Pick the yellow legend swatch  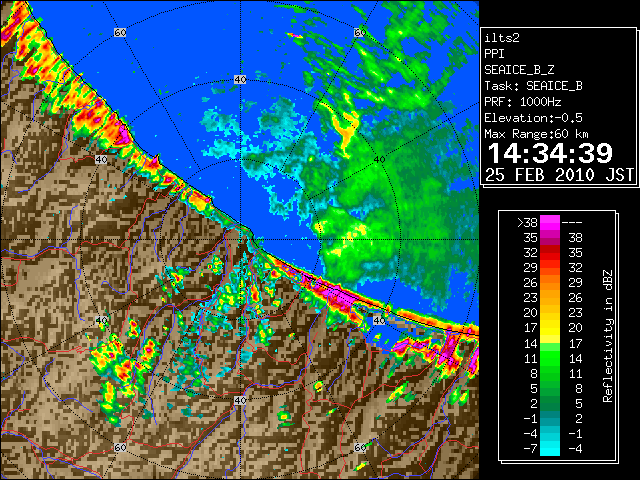point(550,328)
